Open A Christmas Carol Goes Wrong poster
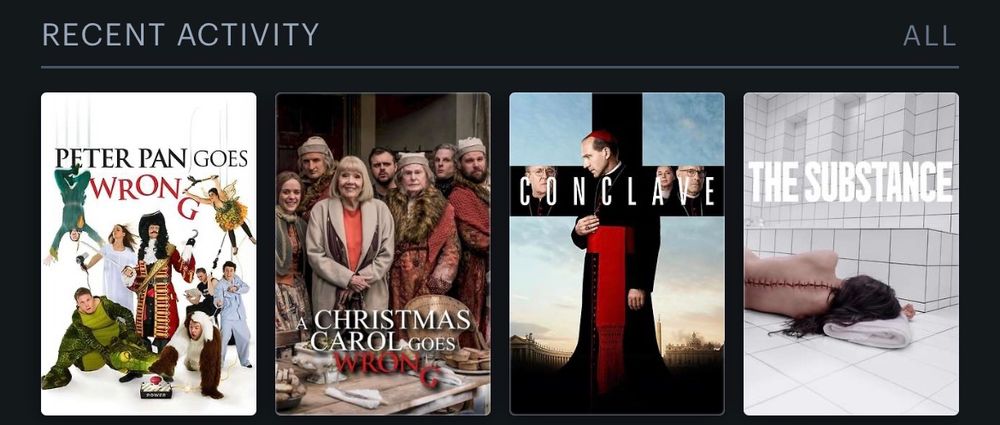This screenshot has width=1000, height=425. click(x=383, y=254)
